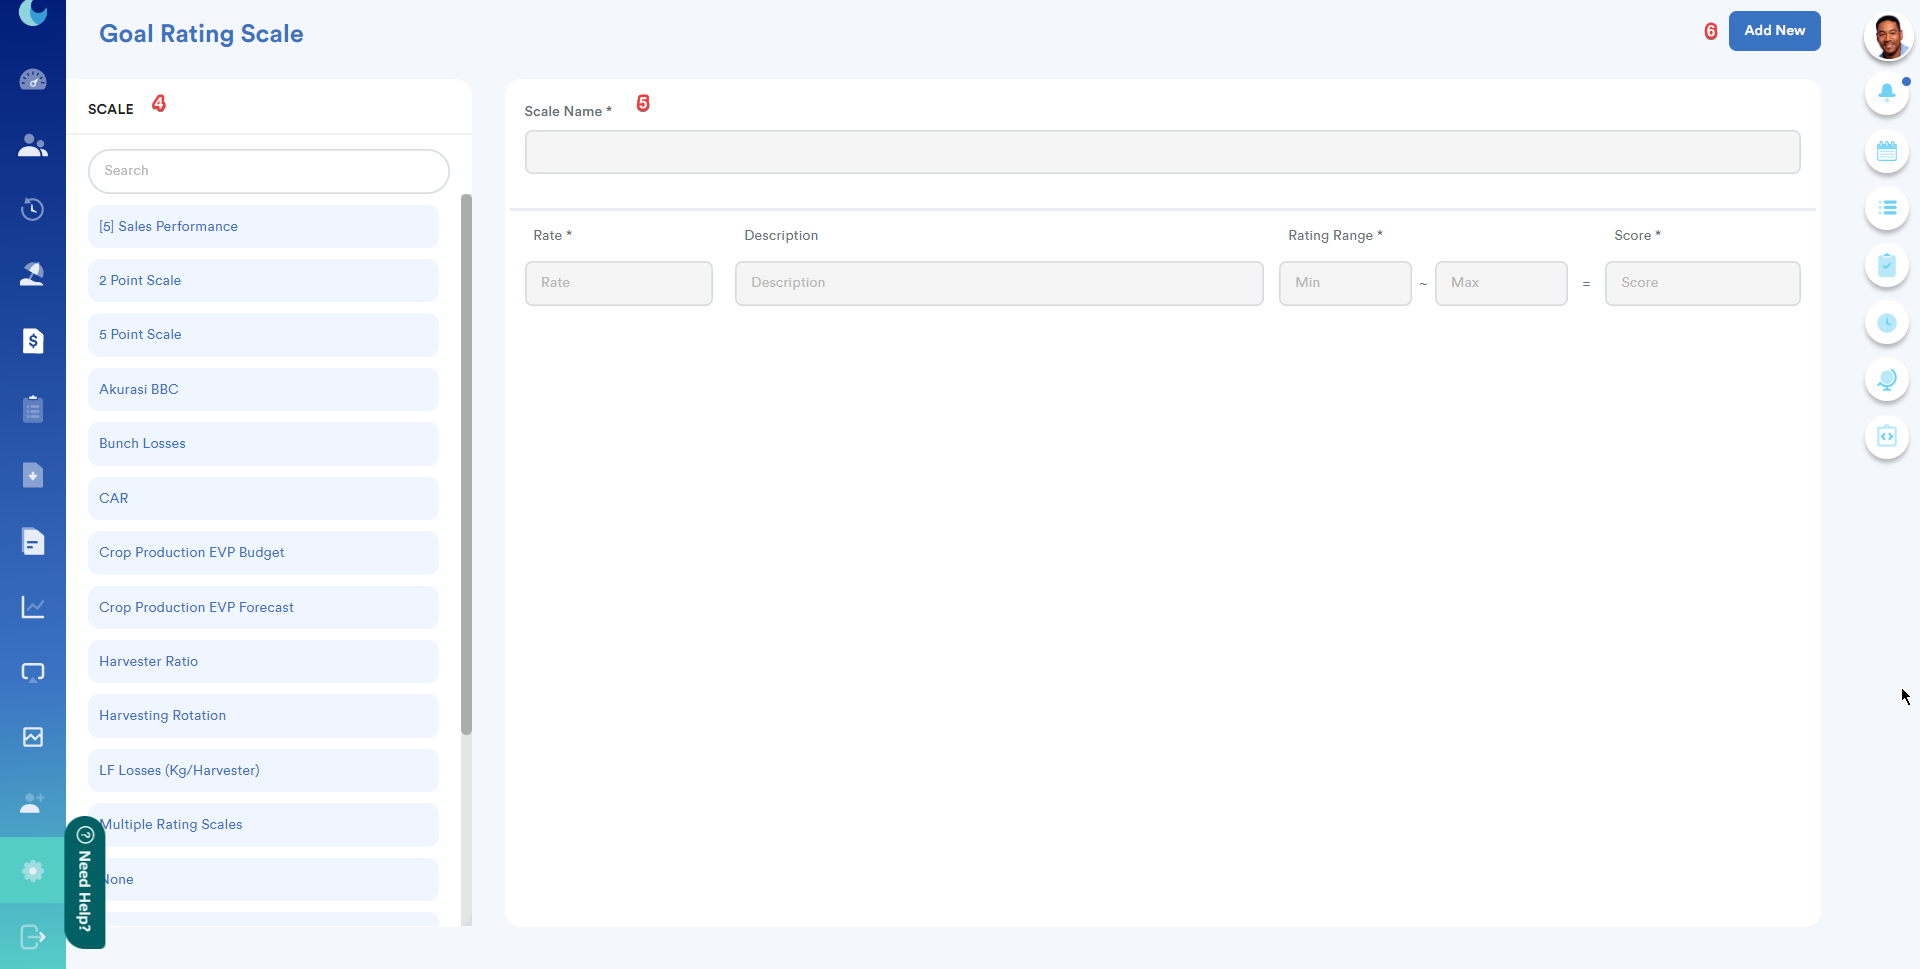Select the 5 Point Scale item
This screenshot has height=969, width=1920.
[263, 335]
